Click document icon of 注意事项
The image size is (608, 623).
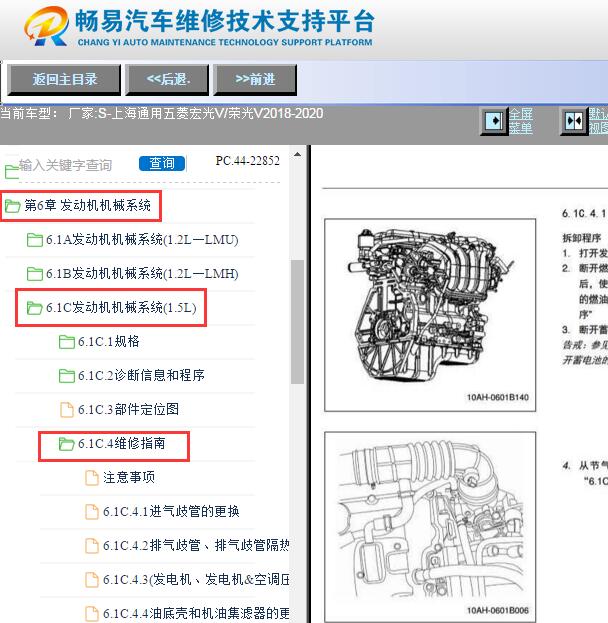[92, 478]
